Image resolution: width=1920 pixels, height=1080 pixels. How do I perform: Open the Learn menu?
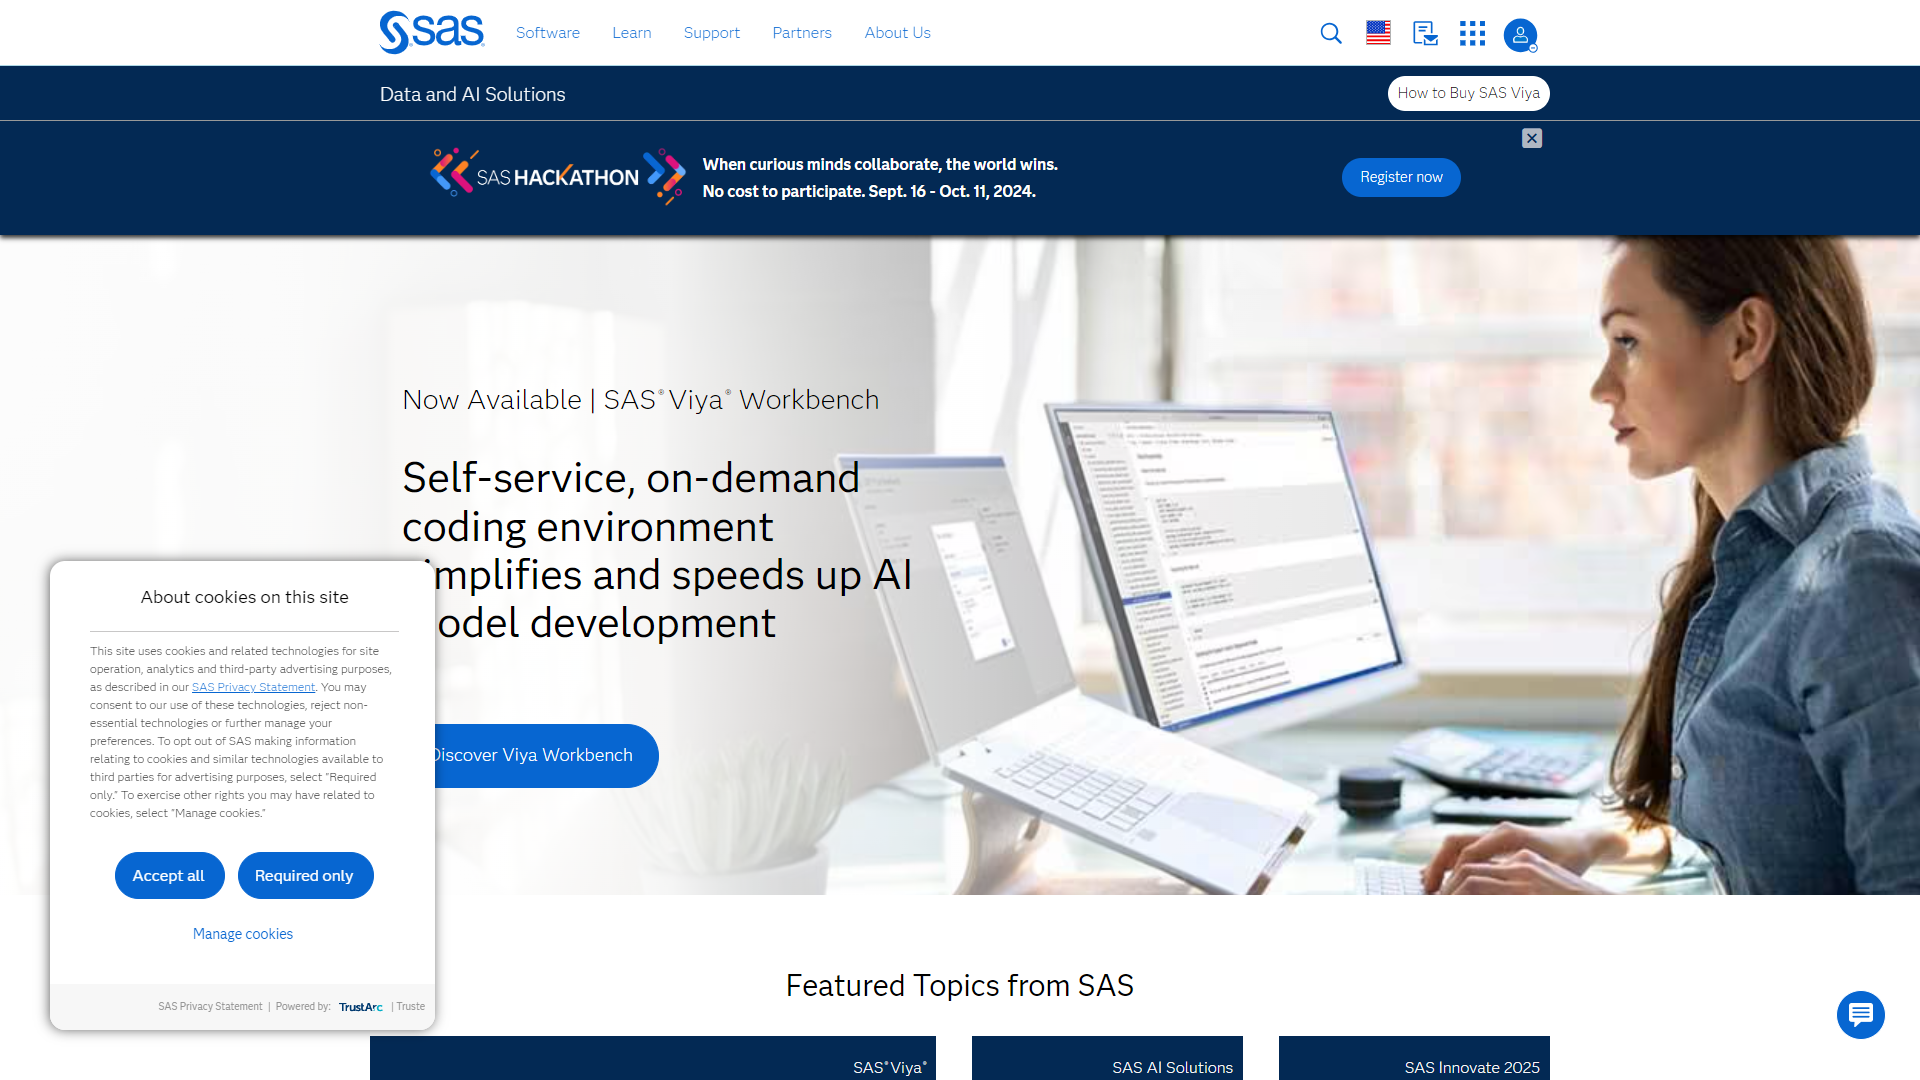[631, 32]
